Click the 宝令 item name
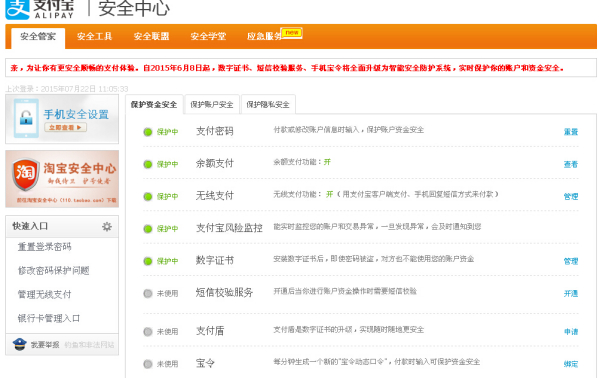Image resolution: width=600 pixels, height=378 pixels. point(205,363)
